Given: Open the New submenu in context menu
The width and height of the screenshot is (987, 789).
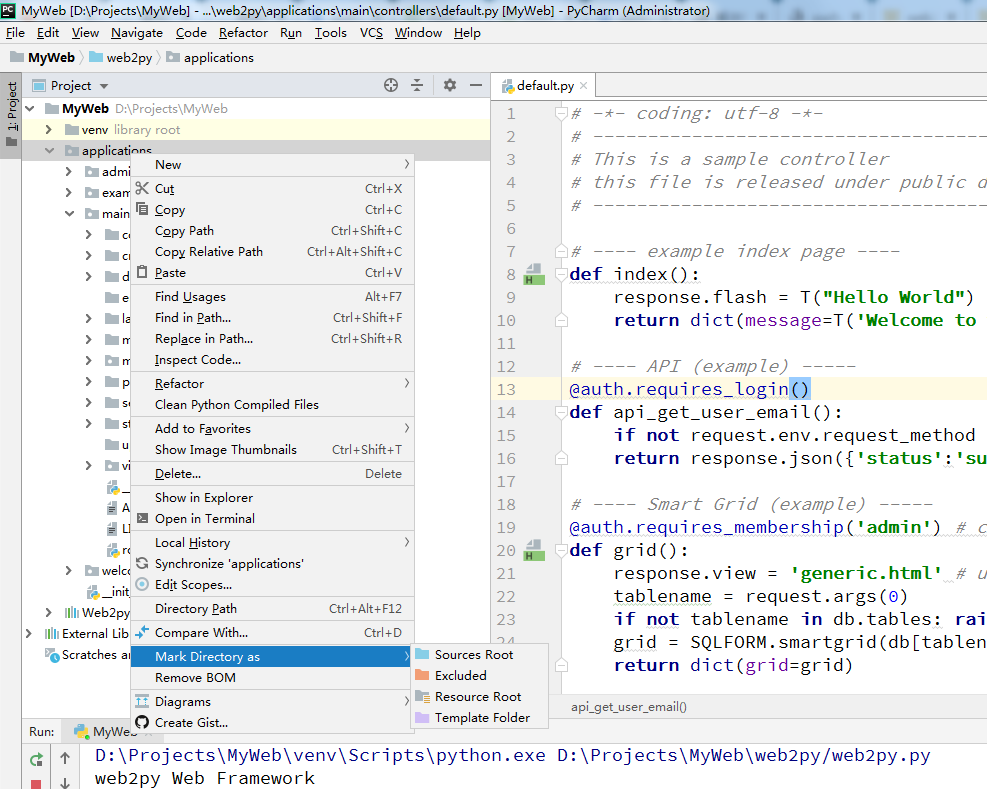Looking at the screenshot, I should (273, 164).
